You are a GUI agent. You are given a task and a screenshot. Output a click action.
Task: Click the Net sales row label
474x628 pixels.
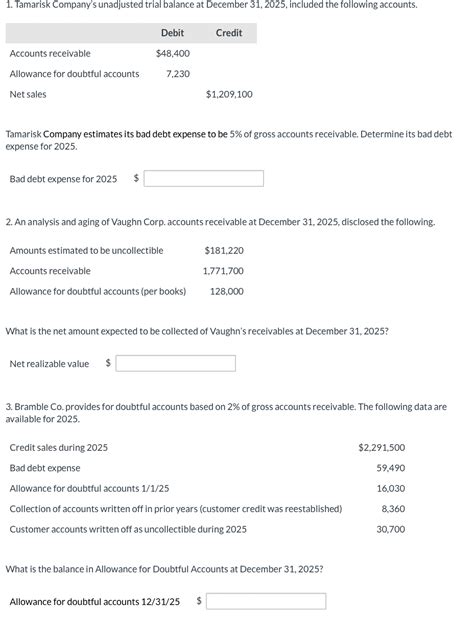[28, 95]
